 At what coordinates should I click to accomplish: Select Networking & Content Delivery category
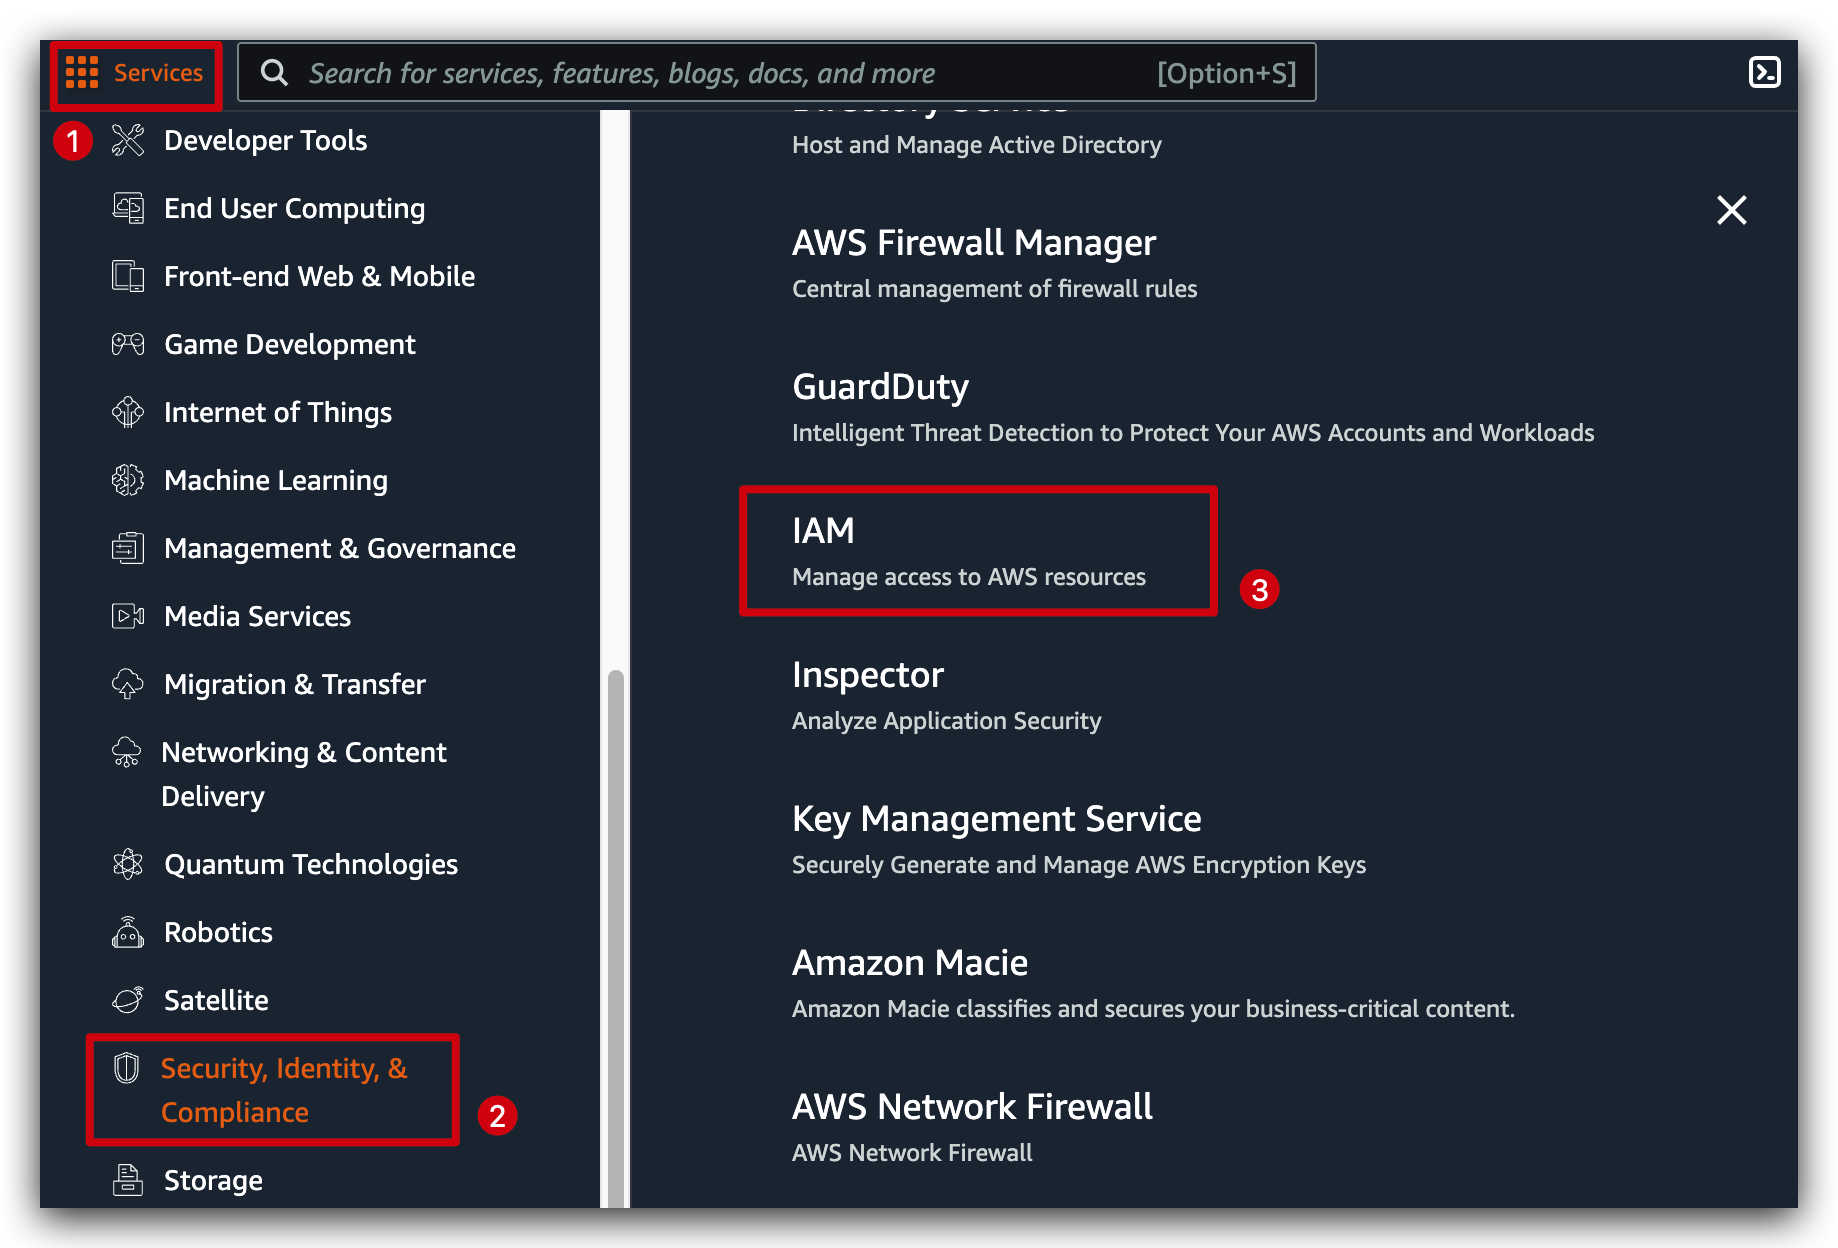tap(304, 774)
